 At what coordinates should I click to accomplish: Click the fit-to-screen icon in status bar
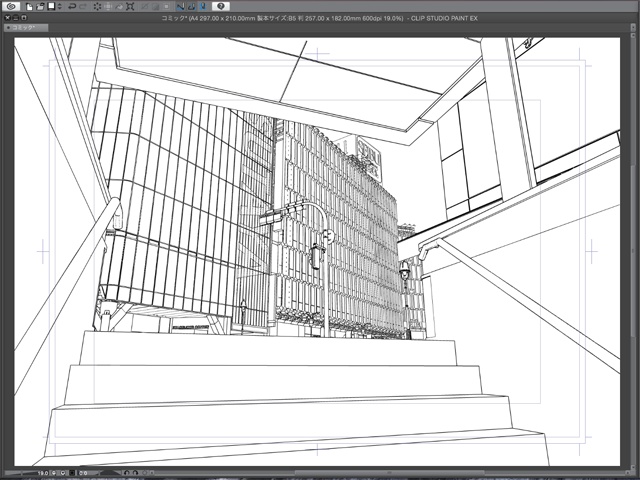72,473
